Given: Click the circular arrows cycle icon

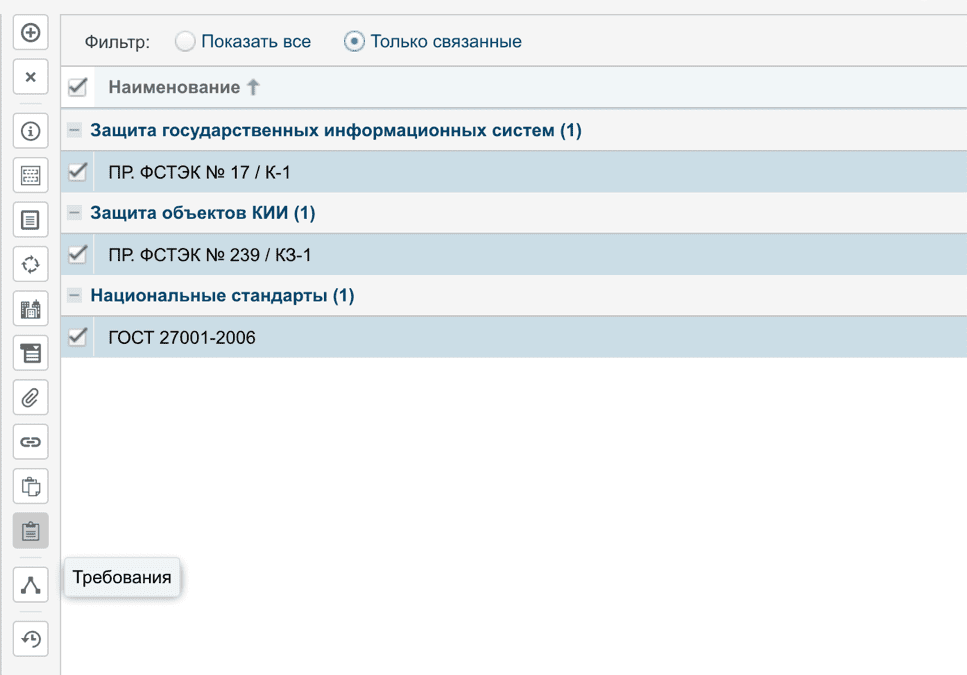Looking at the screenshot, I should pyautogui.click(x=30, y=264).
